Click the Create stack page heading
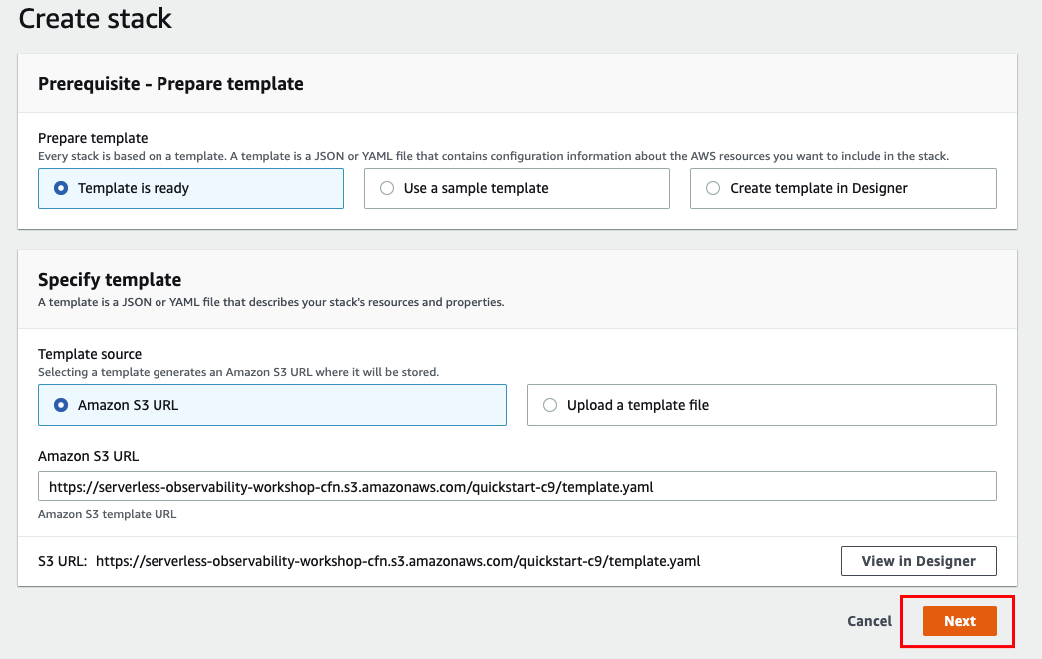 (x=95, y=18)
